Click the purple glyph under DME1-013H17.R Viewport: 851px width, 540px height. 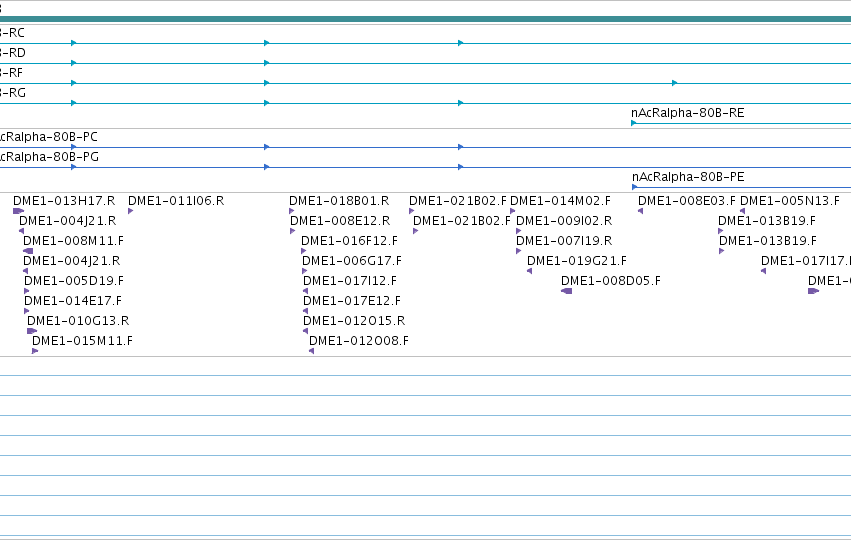18,211
